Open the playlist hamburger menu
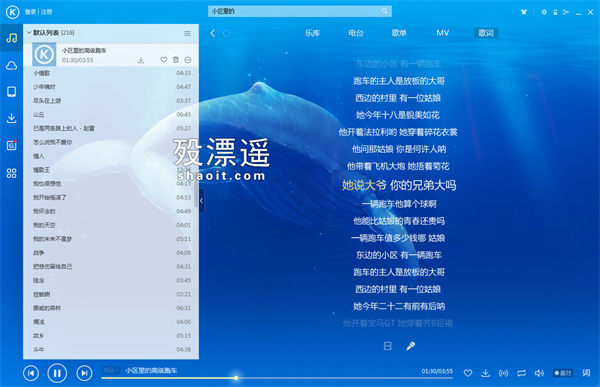600x387 pixels. [187, 33]
